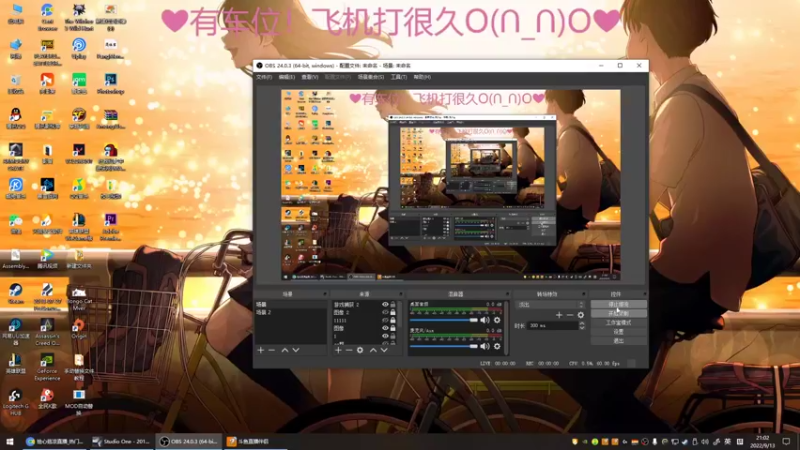Open the Among Us desktop shortcut
Image resolution: width=800 pixels, height=450 pixels.
tap(111, 157)
